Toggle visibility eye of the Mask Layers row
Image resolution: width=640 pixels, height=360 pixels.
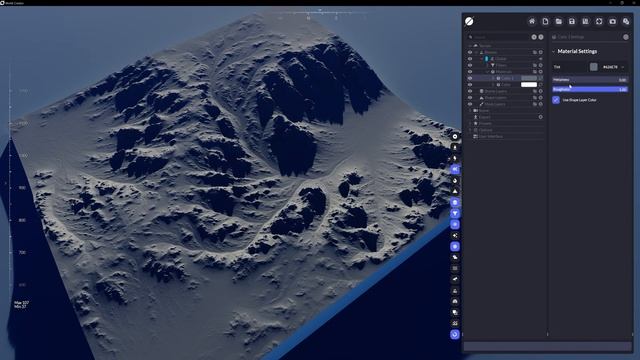[470, 104]
